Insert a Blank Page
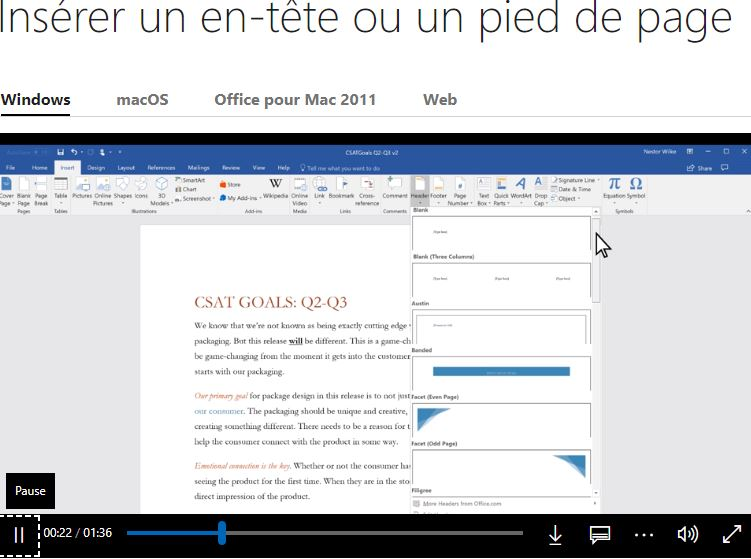The image size is (751, 559). [23, 192]
